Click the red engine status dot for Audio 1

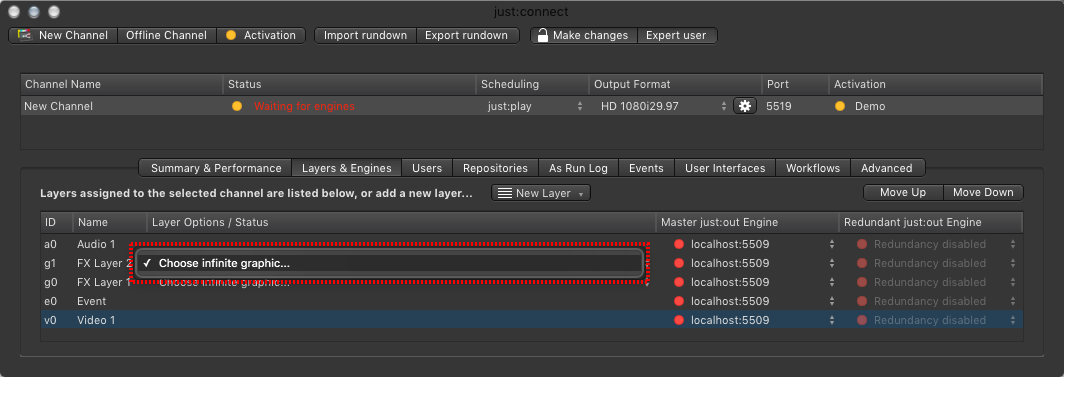click(679, 244)
